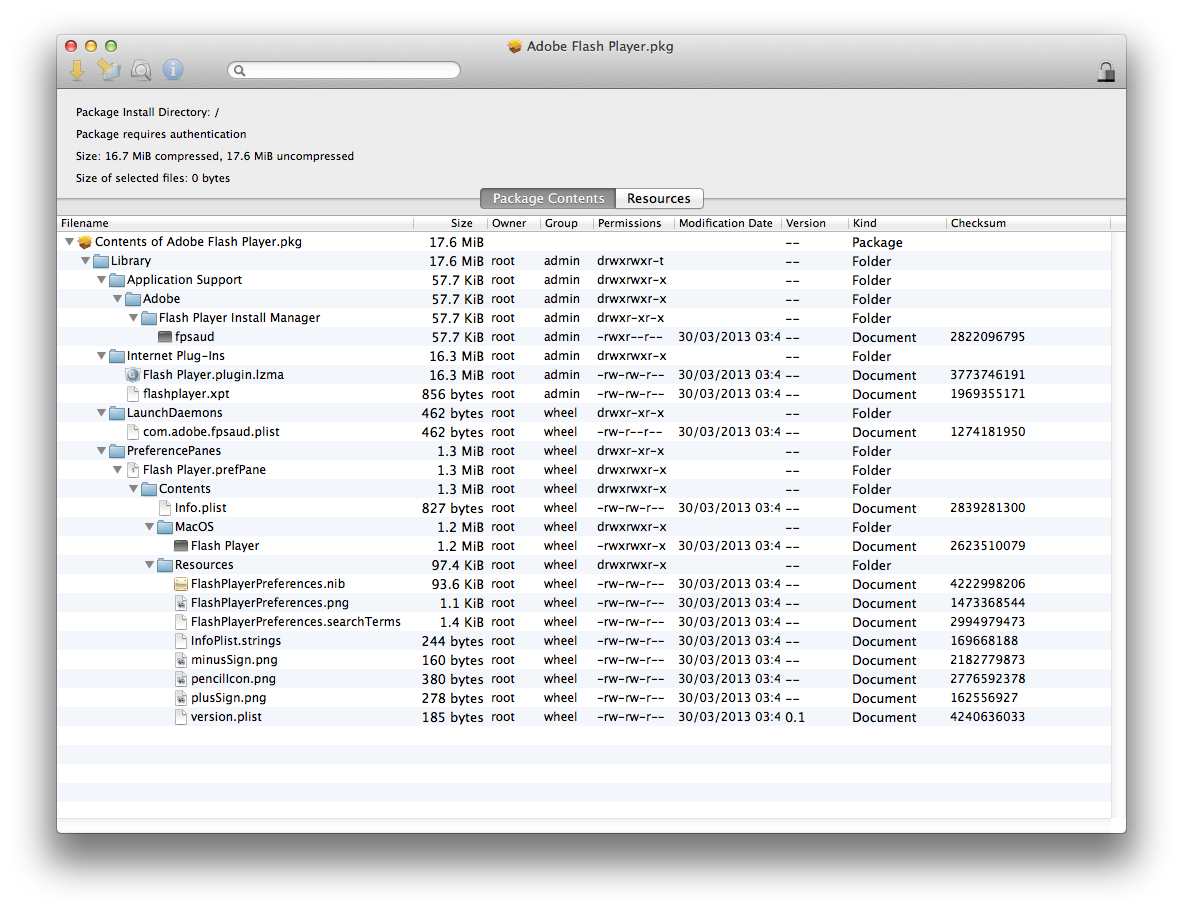Click the LaunchDaemons folder icon

pos(117,413)
